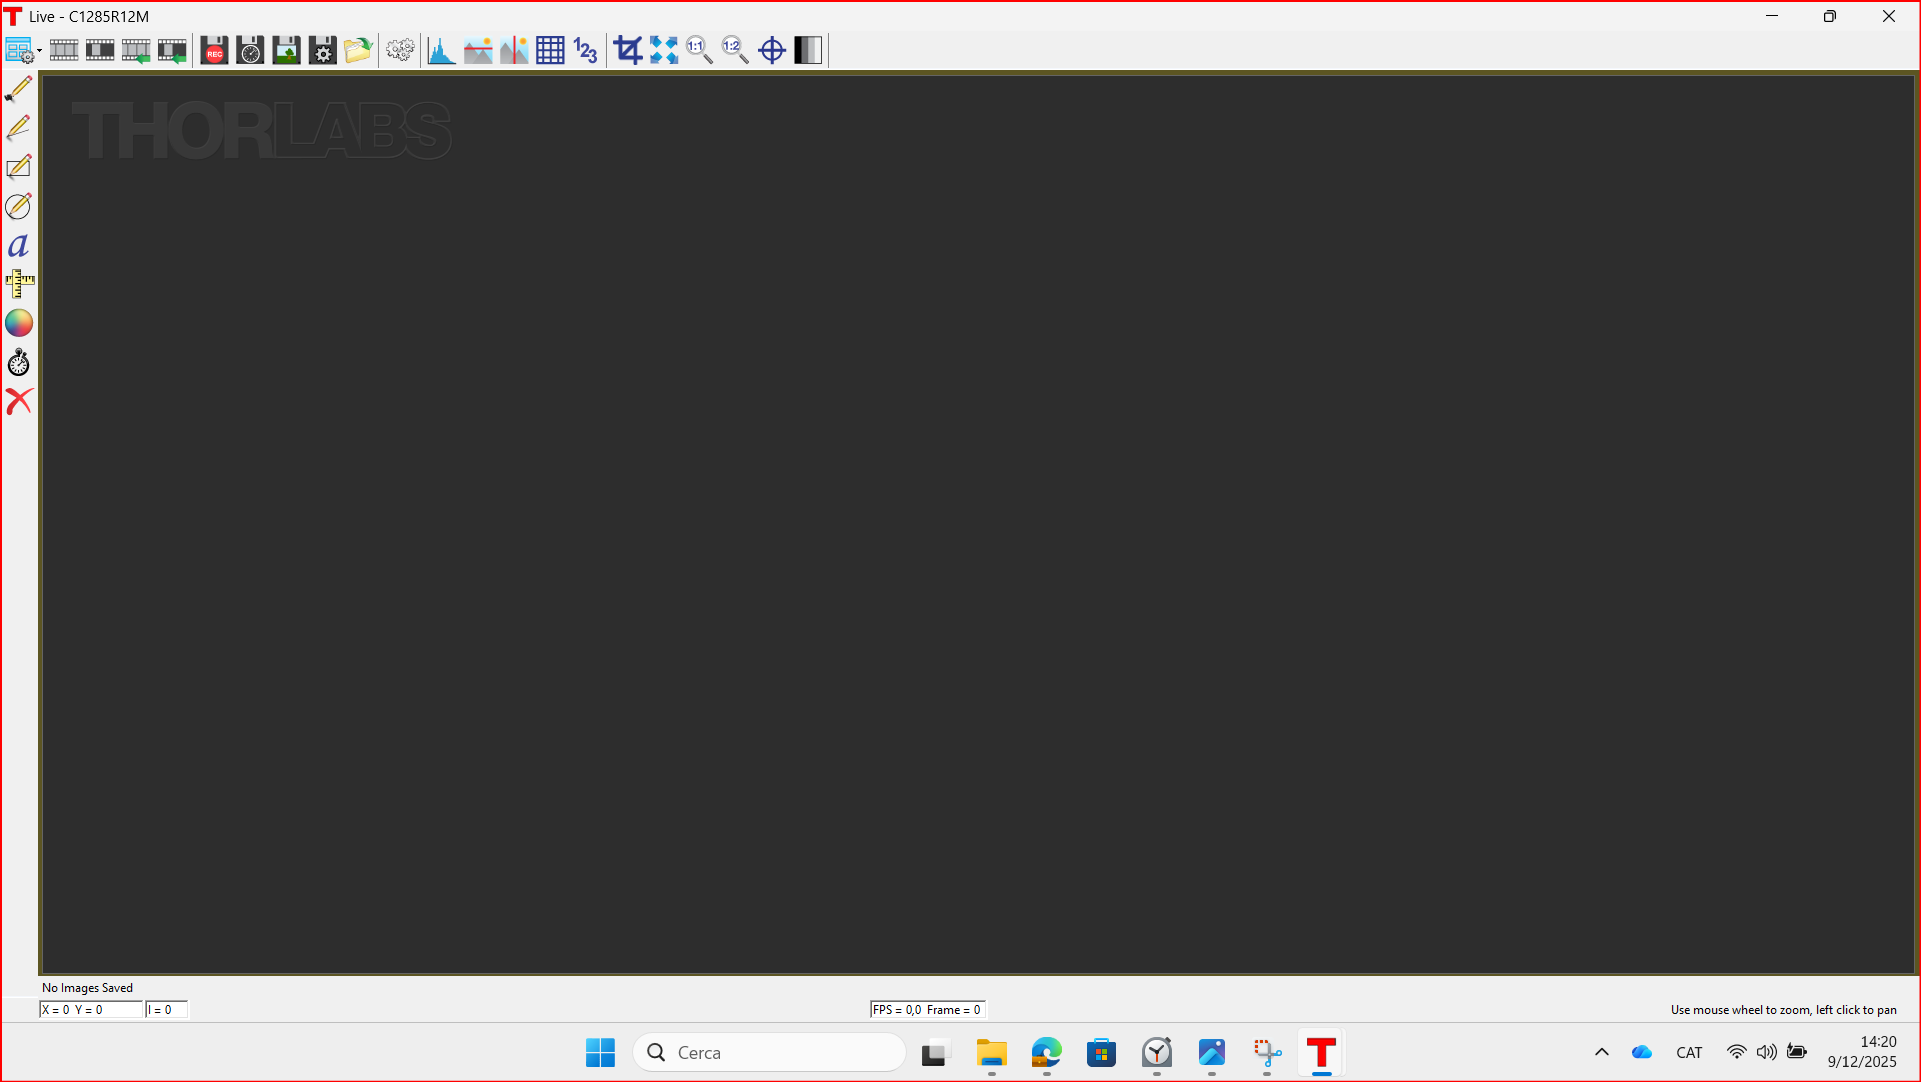Screen dimensions: 1921x1082
Task: Select the crop region of interest tool
Action: point(627,50)
